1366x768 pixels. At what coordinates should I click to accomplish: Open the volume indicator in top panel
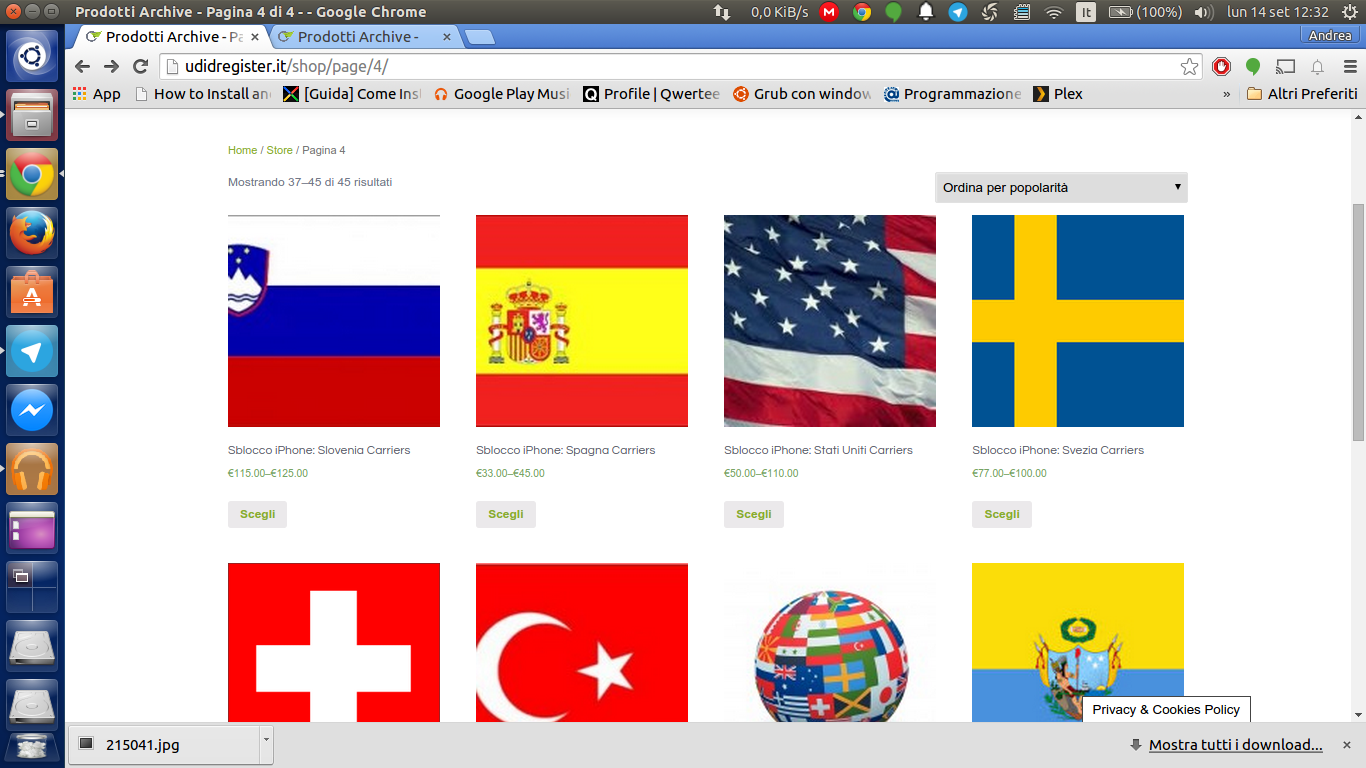click(x=1203, y=12)
